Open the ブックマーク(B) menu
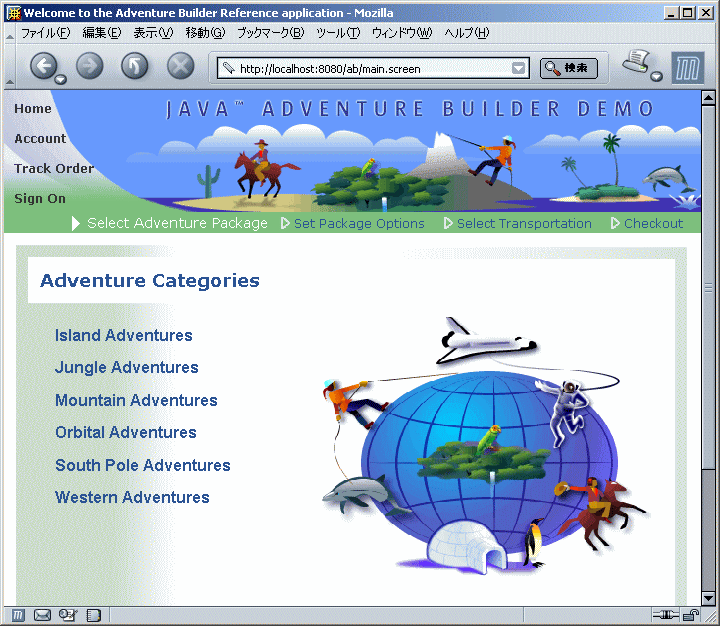The image size is (720, 626). point(270,33)
